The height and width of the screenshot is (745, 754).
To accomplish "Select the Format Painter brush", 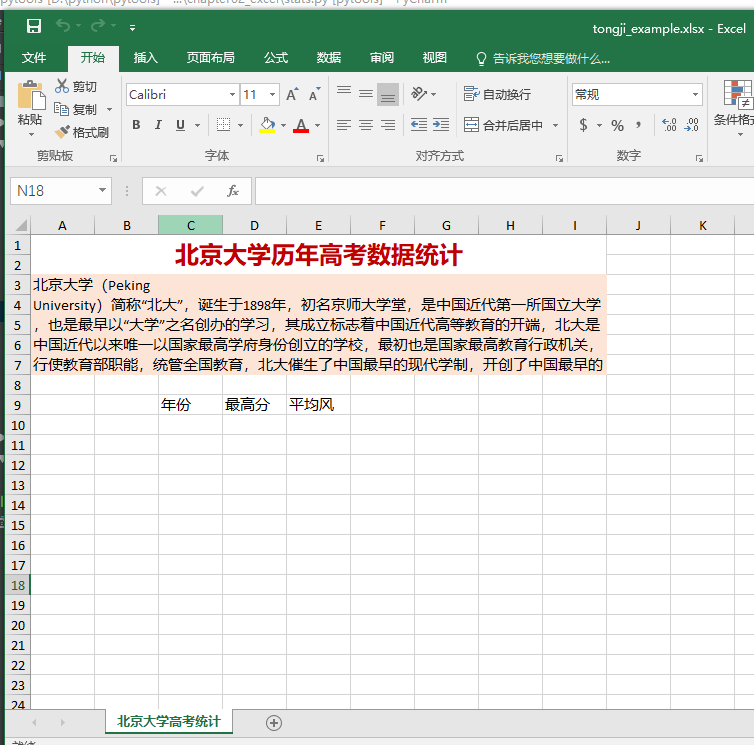I will 63,132.
